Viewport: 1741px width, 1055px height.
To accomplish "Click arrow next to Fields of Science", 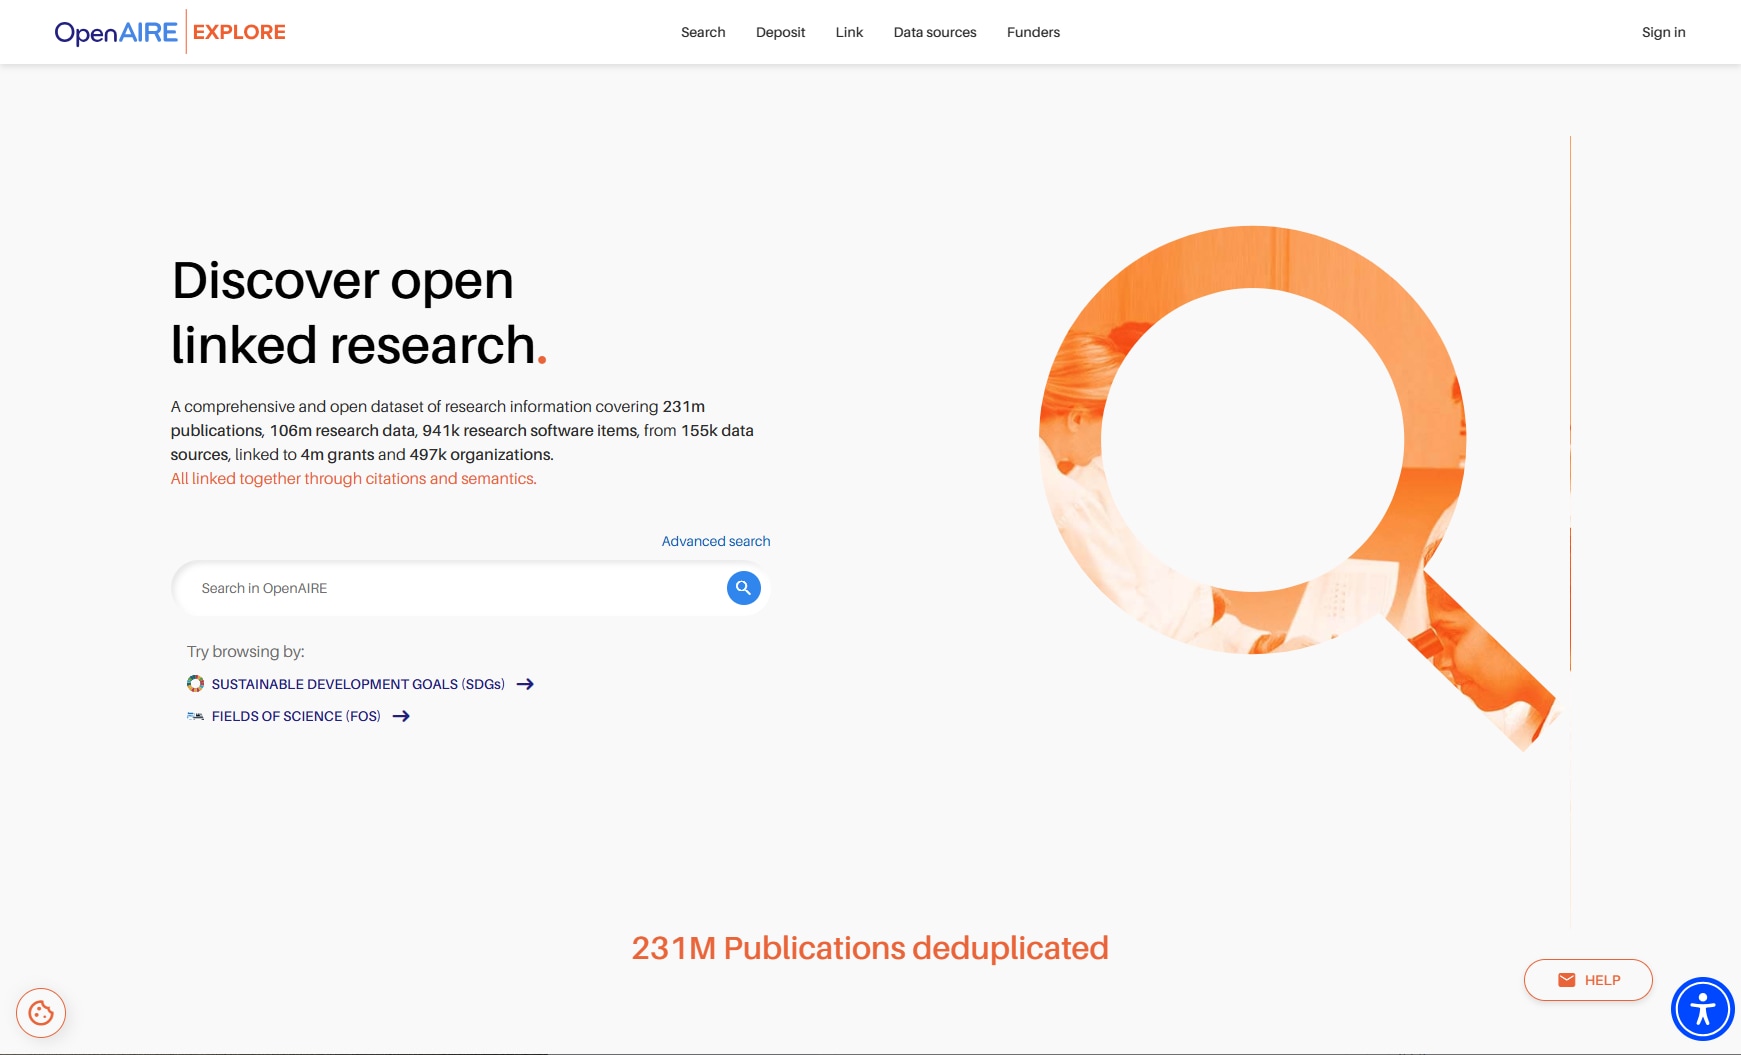I will [x=401, y=716].
